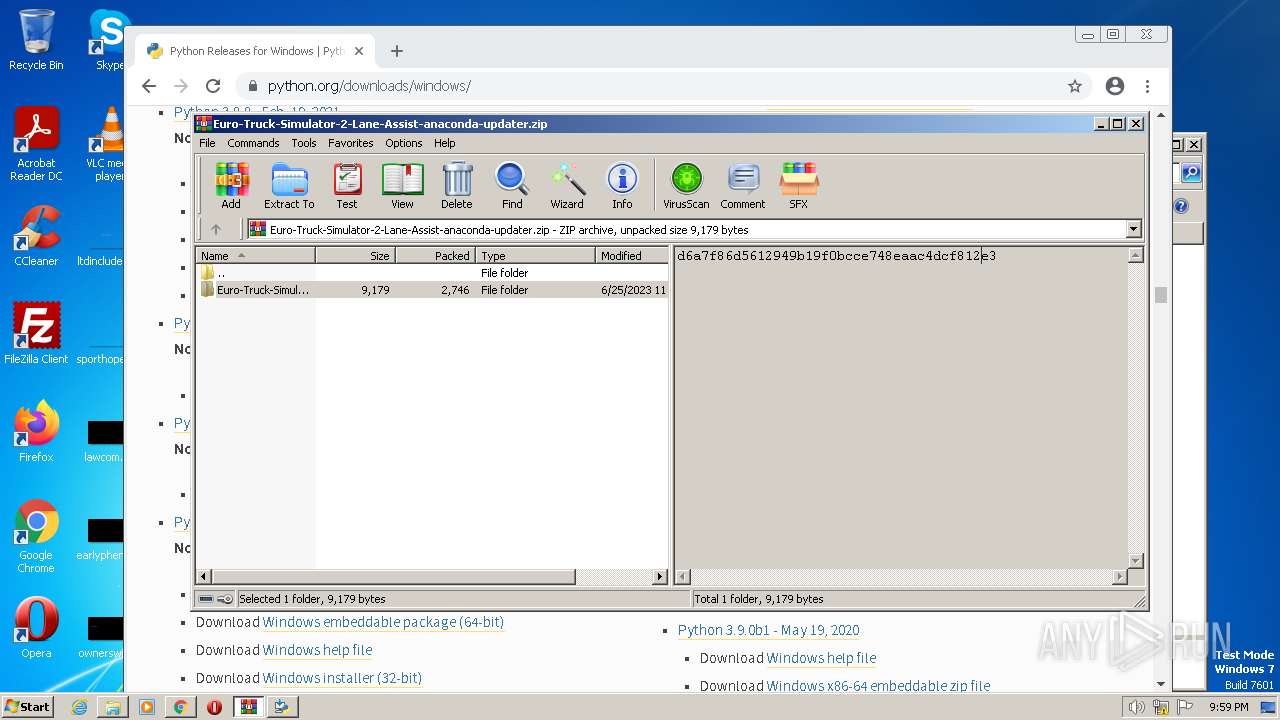
Task: Open the Favorites menu
Action: tap(351, 143)
